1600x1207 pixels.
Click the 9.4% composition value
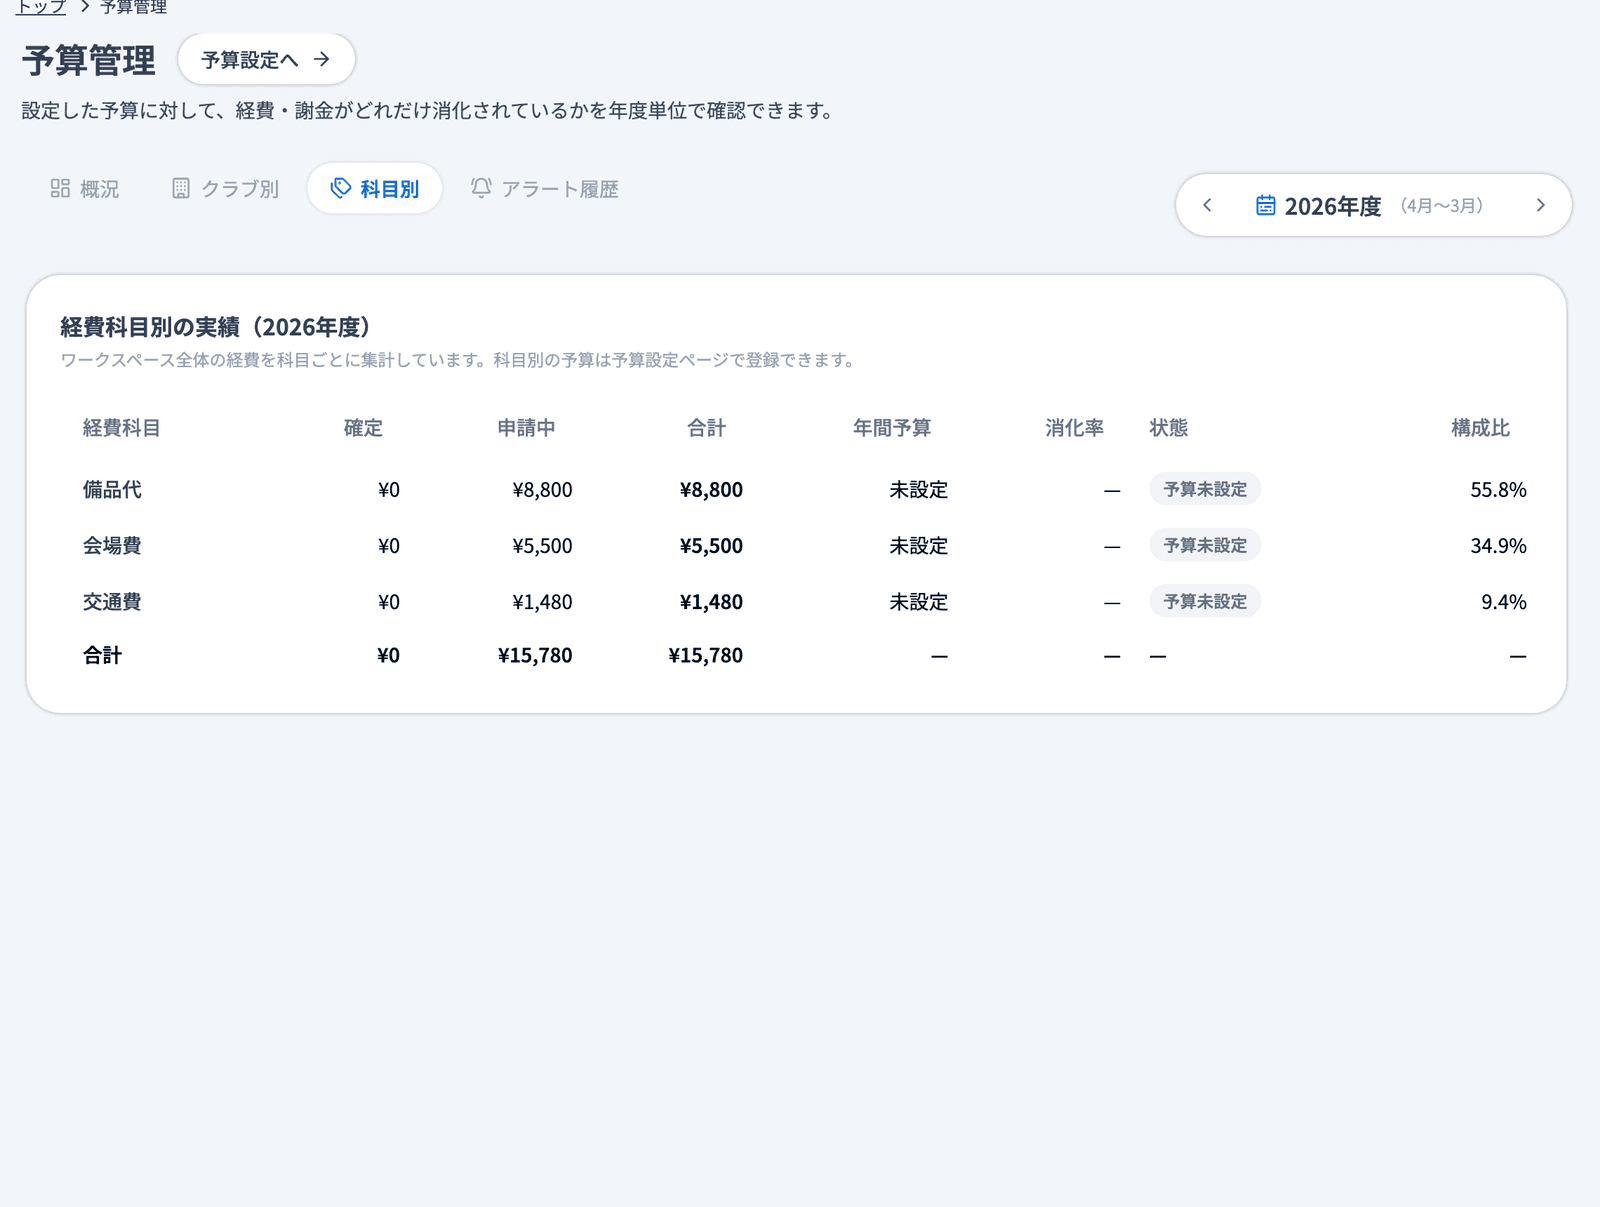(x=1504, y=602)
